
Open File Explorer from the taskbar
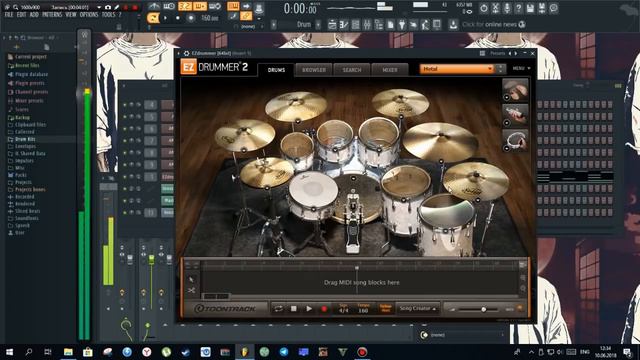pos(68,352)
